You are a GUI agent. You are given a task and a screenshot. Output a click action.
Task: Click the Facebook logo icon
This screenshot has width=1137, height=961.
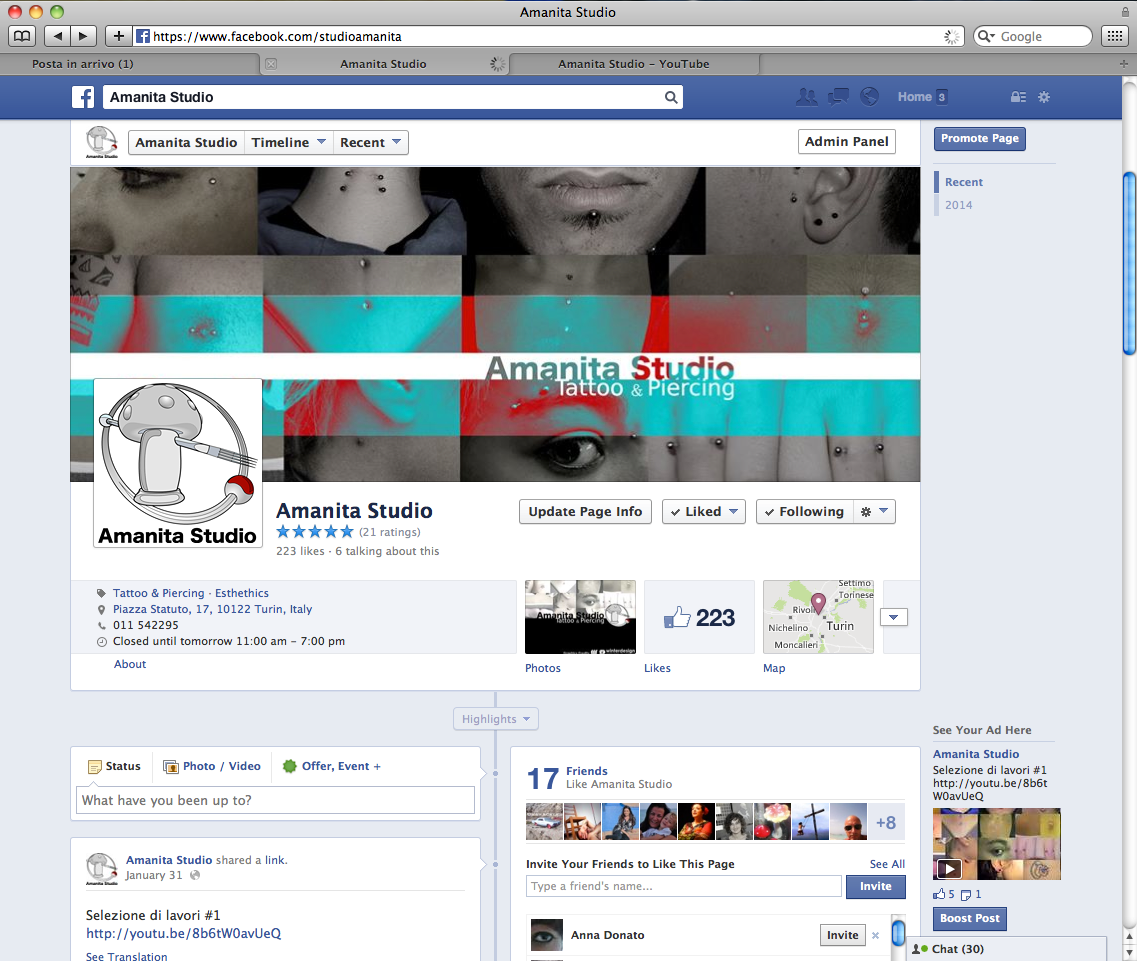point(83,97)
